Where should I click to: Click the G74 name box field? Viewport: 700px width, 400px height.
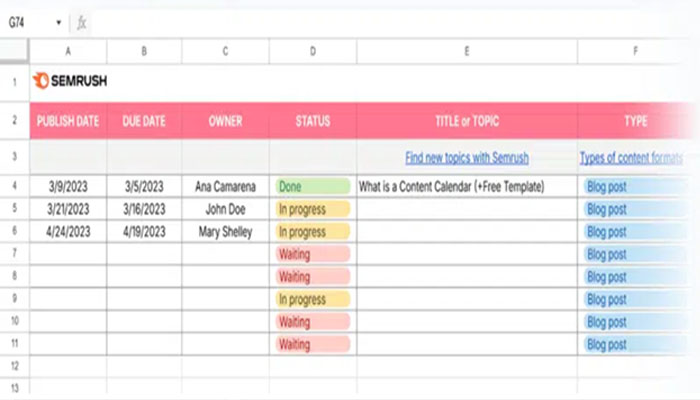(28, 22)
